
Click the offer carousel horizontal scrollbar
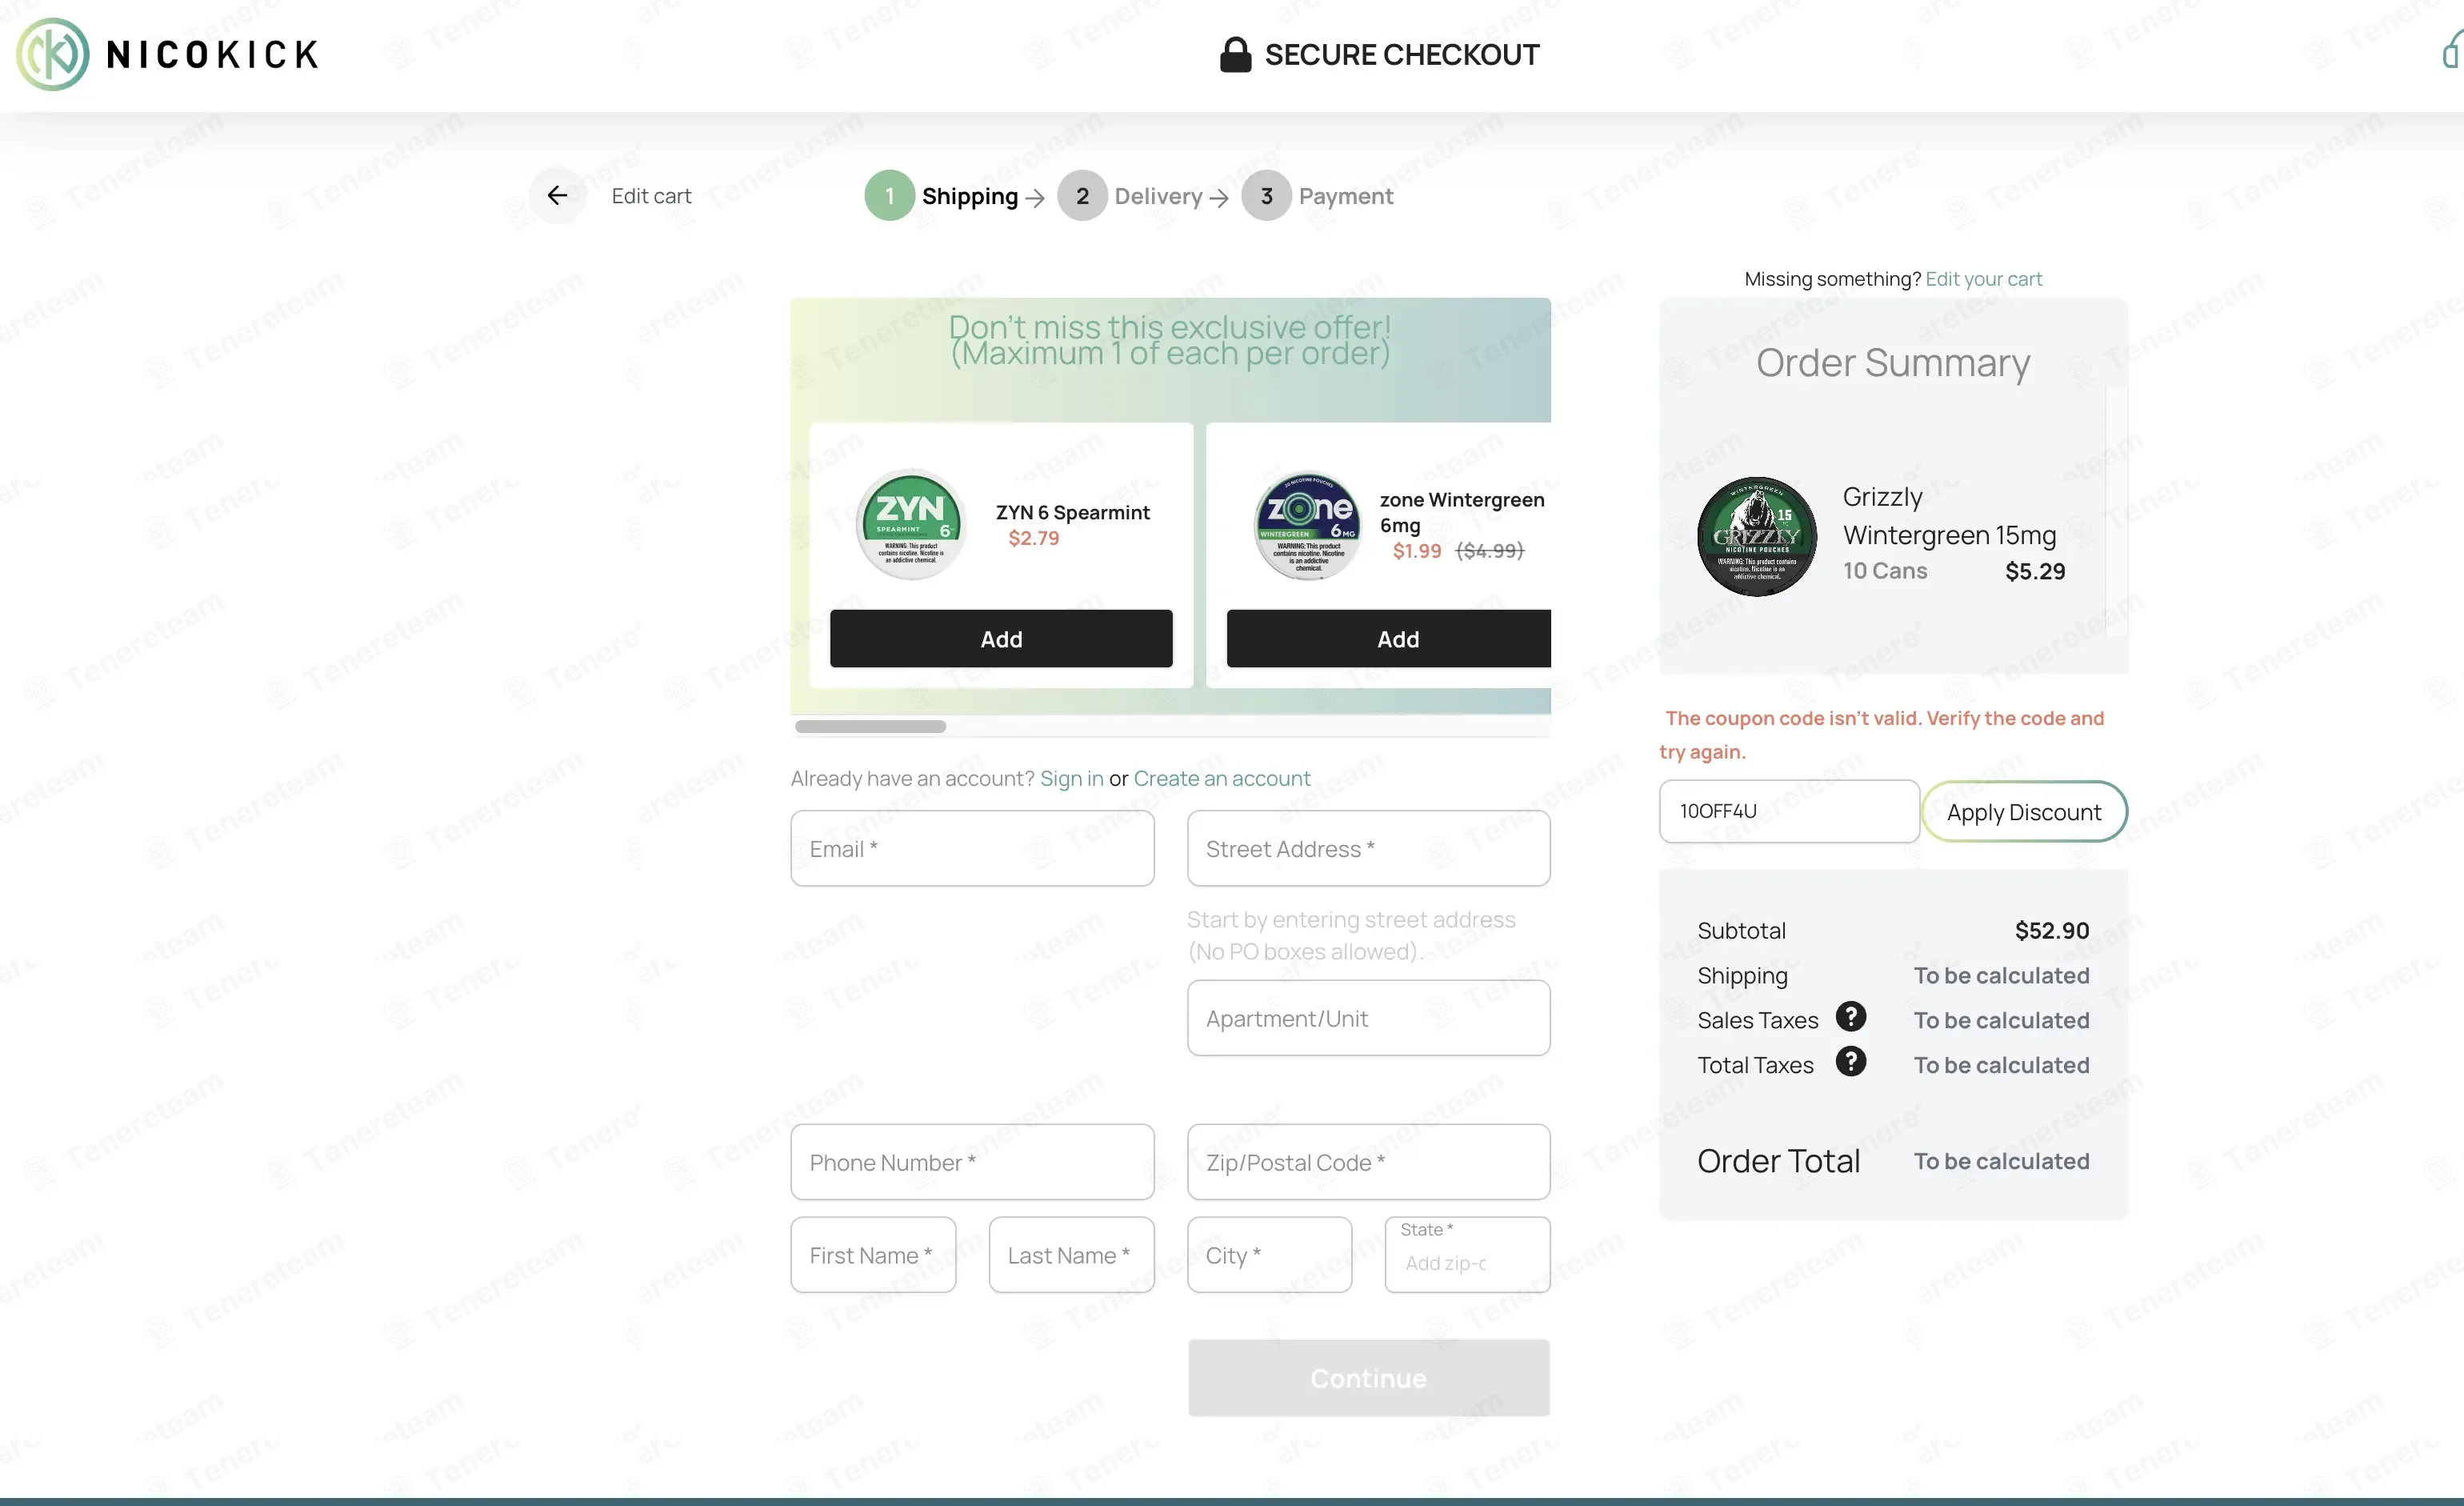click(x=870, y=726)
